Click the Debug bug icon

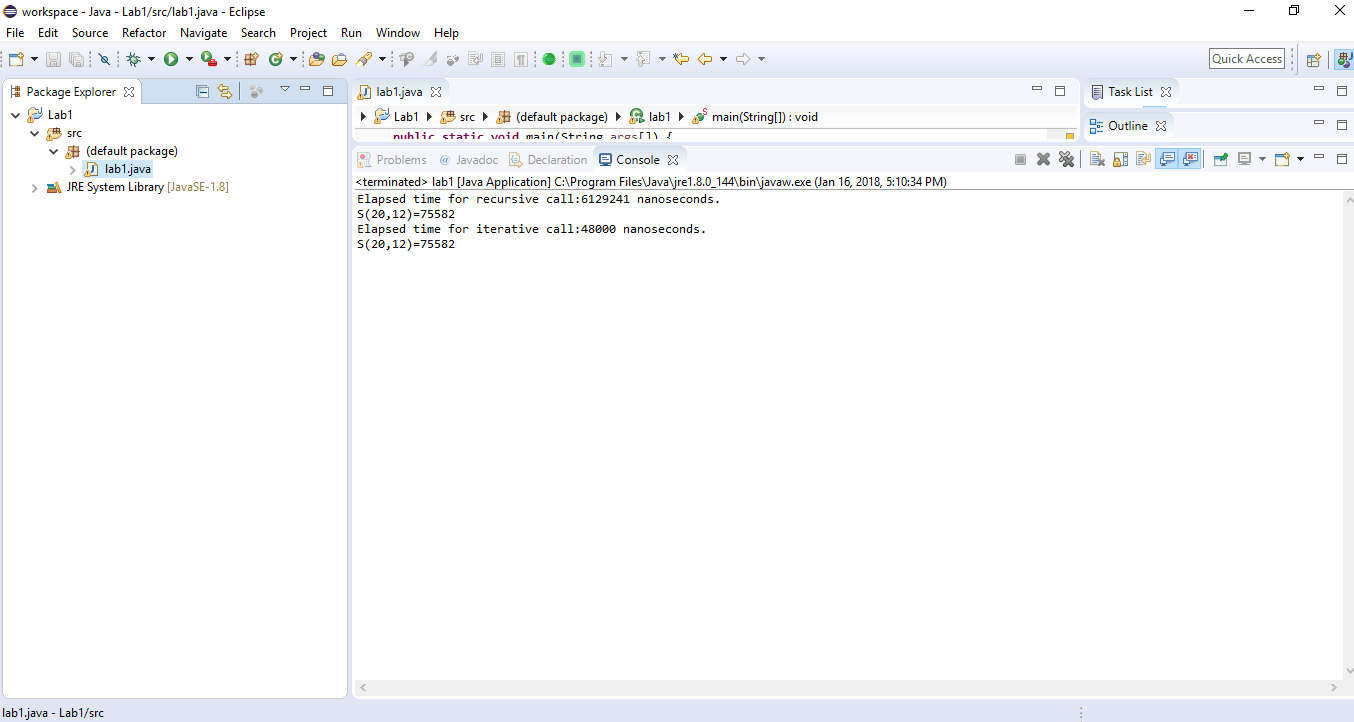point(133,59)
